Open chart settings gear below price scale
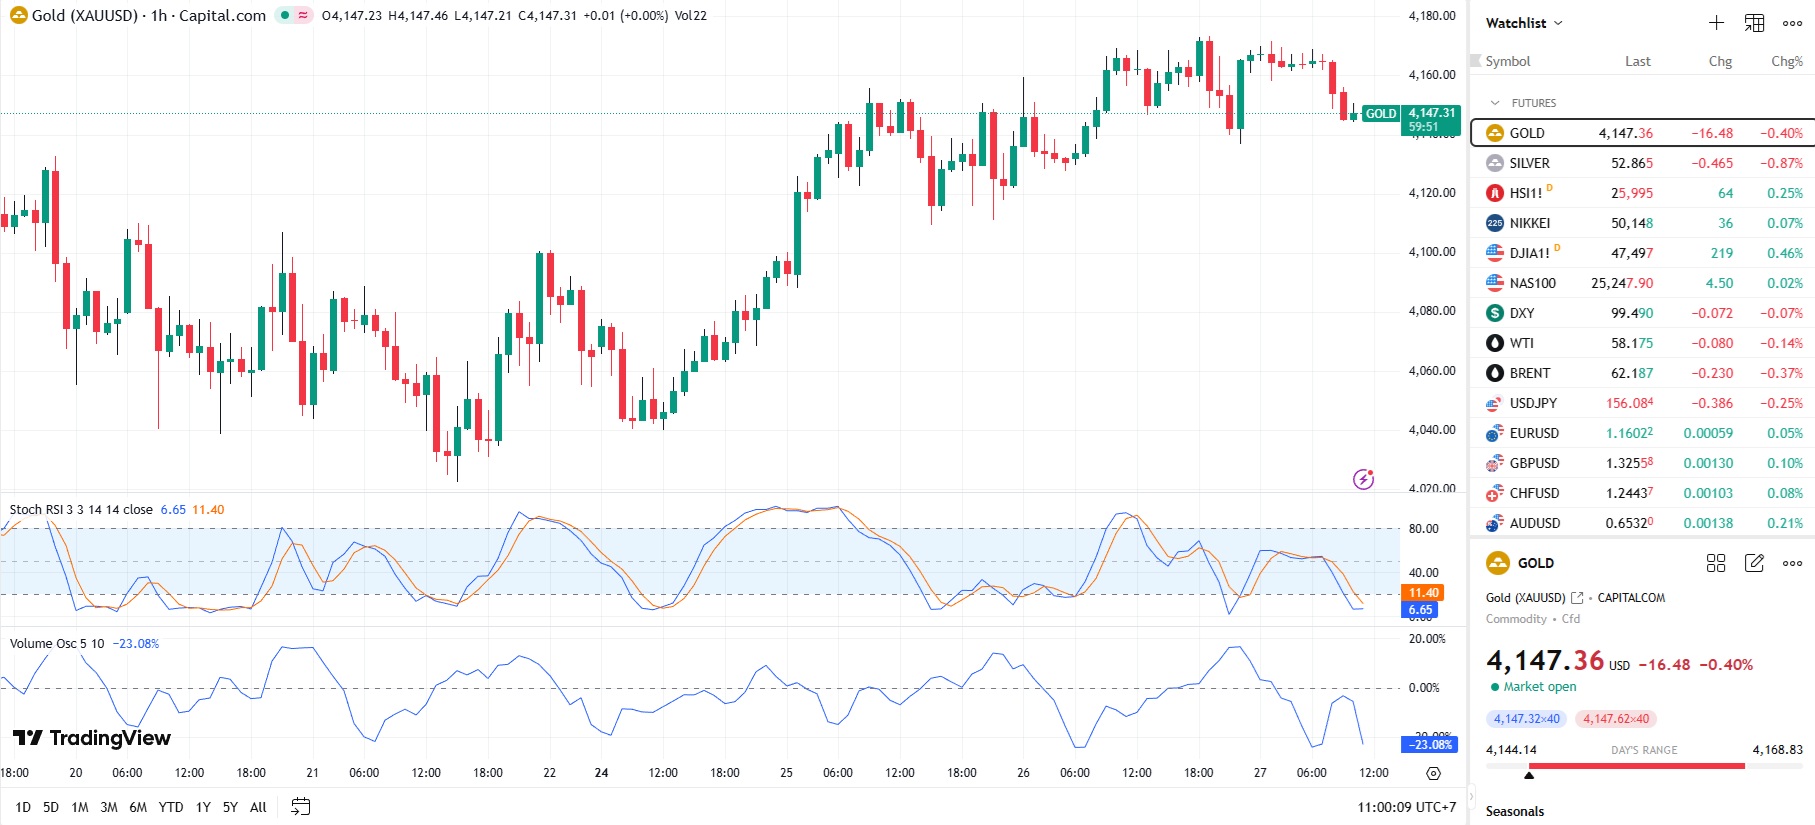1815x825 pixels. [x=1433, y=773]
